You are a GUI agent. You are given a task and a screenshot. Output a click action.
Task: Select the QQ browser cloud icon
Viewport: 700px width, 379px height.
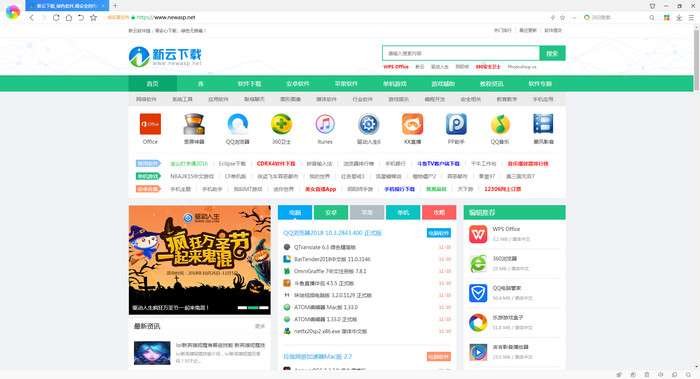click(238, 124)
